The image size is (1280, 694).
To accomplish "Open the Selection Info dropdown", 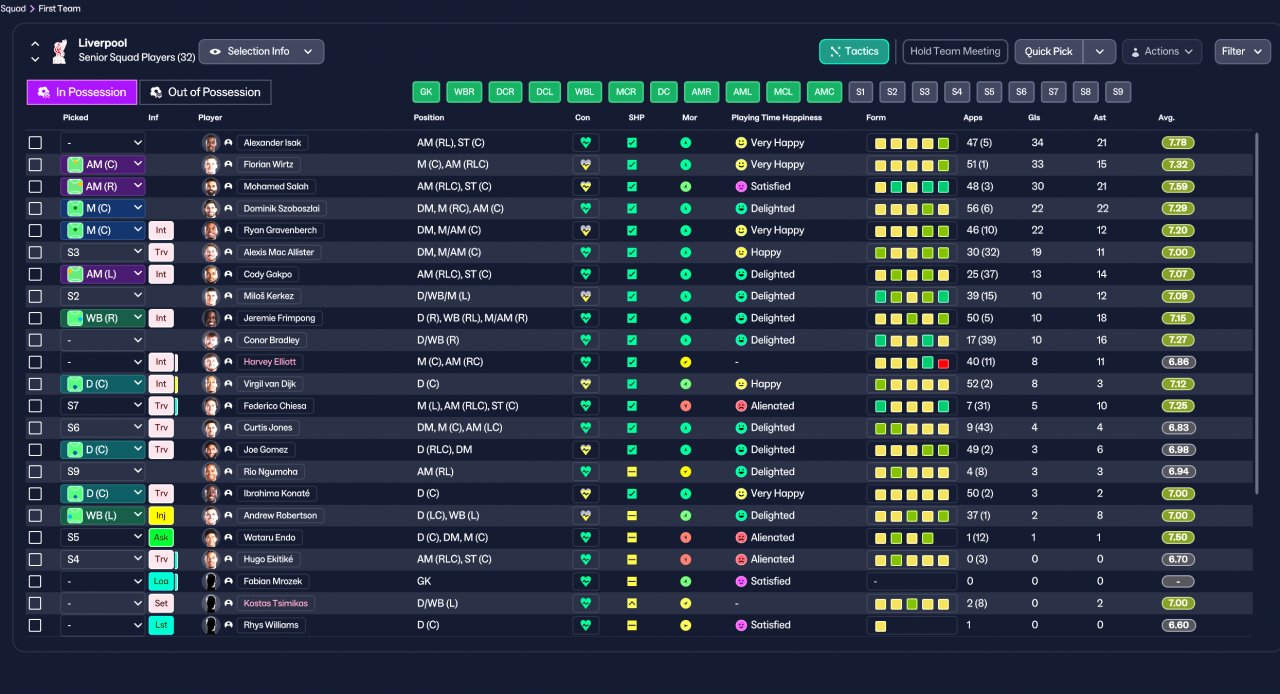I will click(261, 51).
